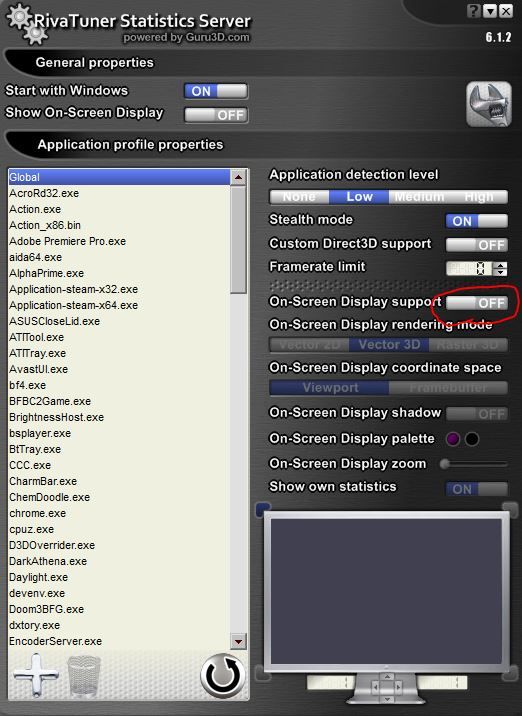Screen dimensions: 522x716
Task: Click the profile list scroll-up arrow
Action: [238, 177]
